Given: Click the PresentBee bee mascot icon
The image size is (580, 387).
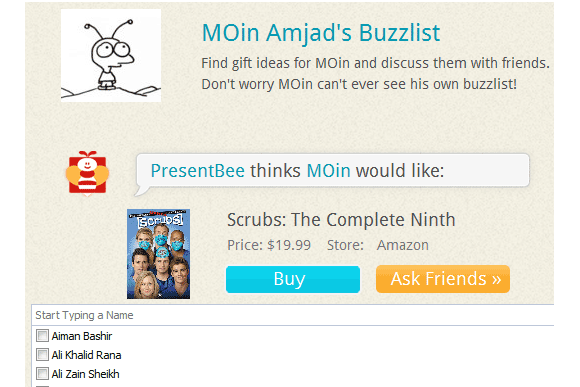Looking at the screenshot, I should 87,173.
